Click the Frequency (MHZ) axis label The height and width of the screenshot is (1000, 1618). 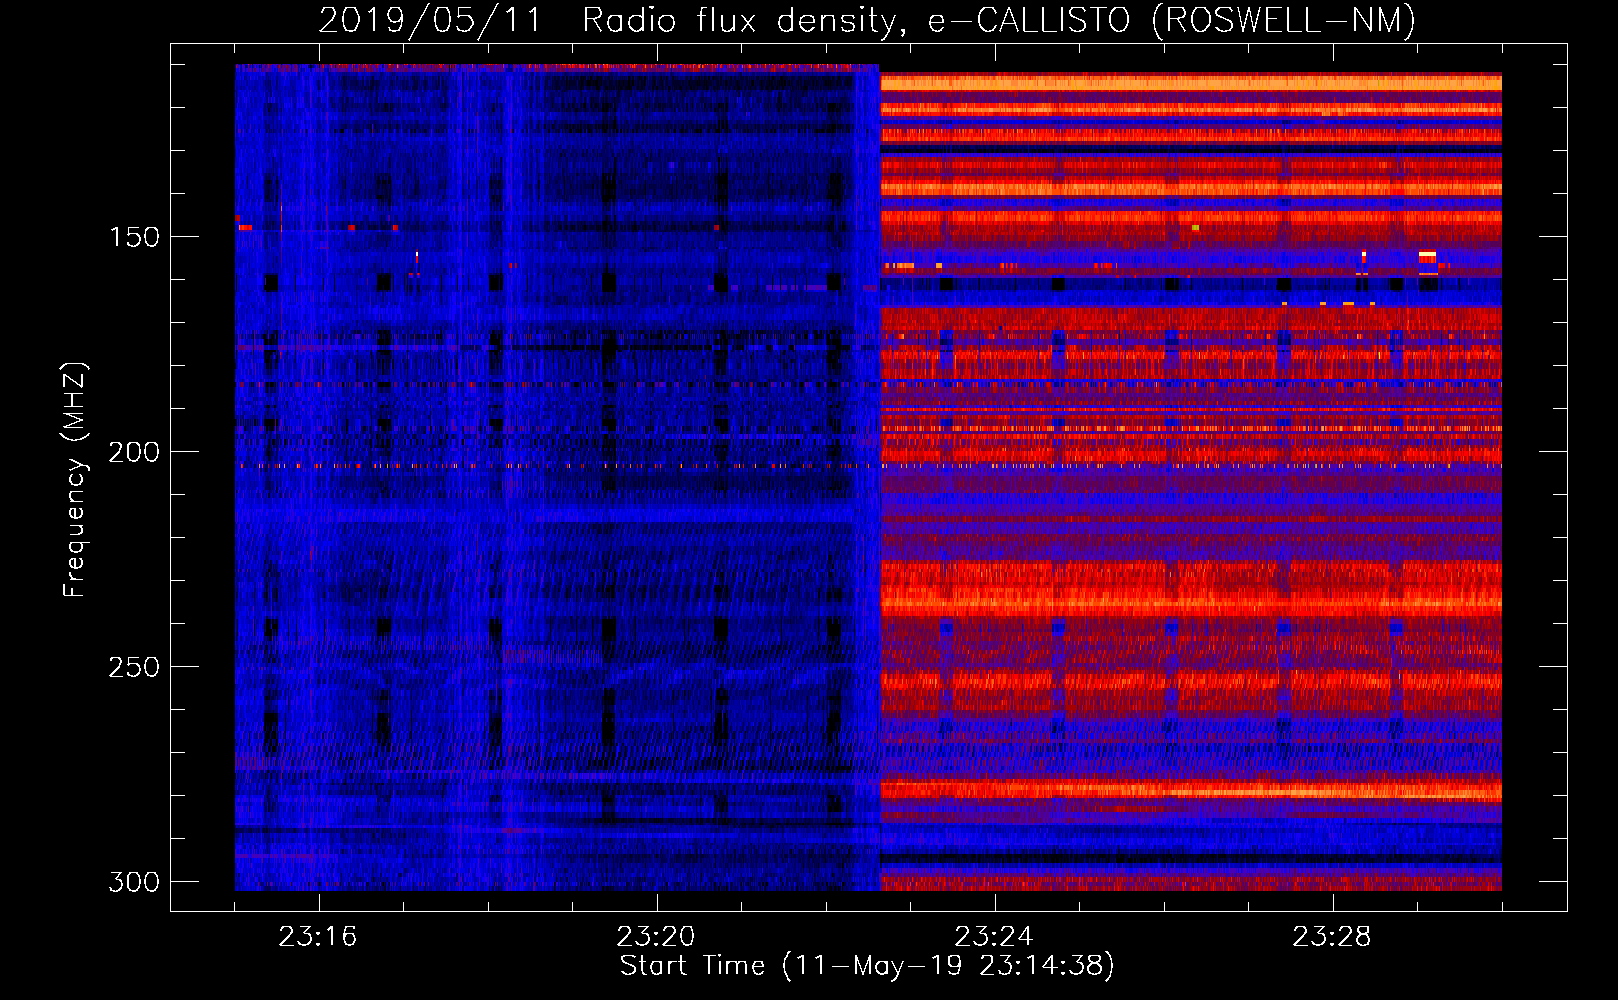pos(75,480)
